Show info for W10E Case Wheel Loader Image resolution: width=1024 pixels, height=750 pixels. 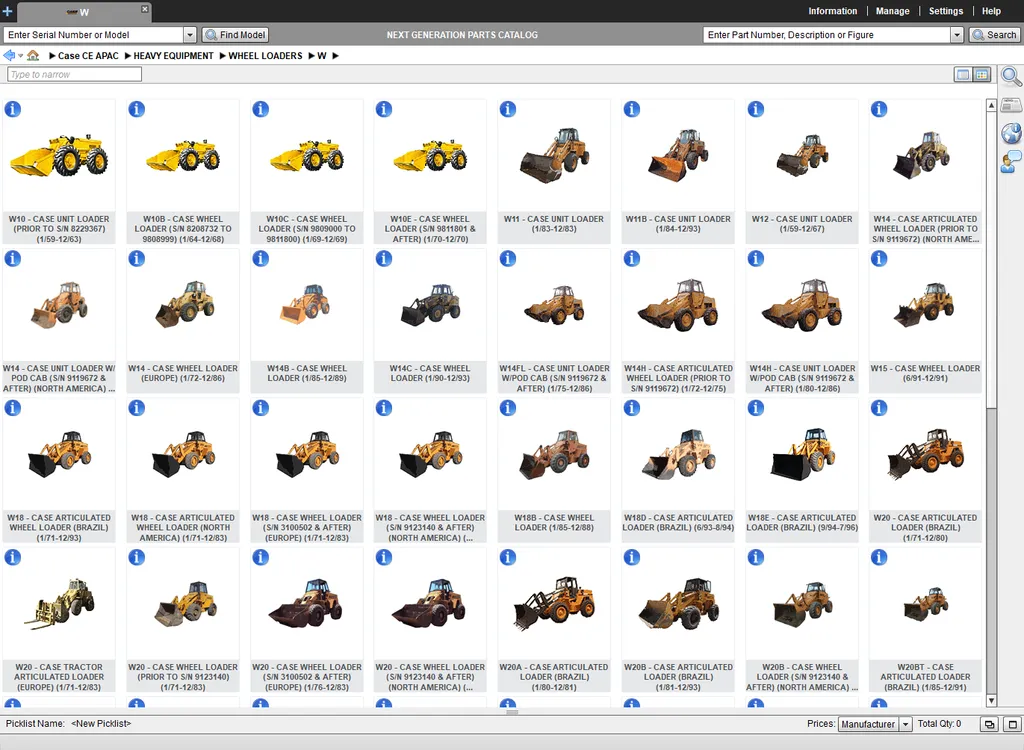(x=384, y=109)
